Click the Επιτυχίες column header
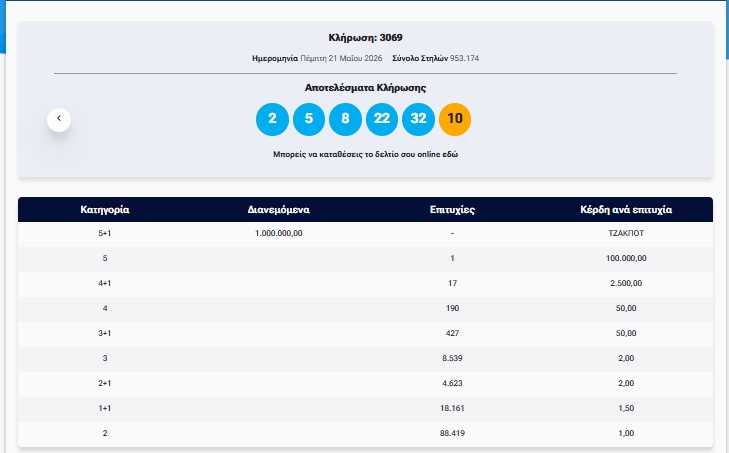 (x=452, y=210)
